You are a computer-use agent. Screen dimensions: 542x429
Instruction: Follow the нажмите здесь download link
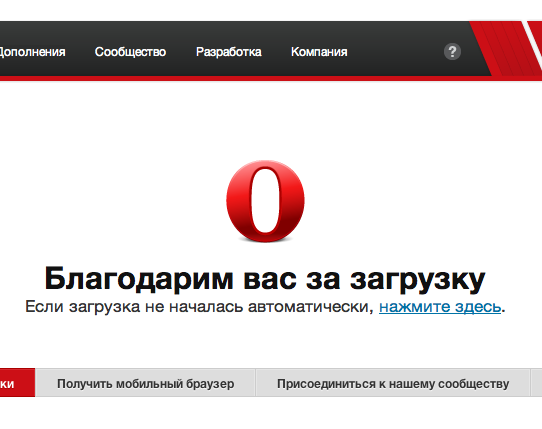440,307
